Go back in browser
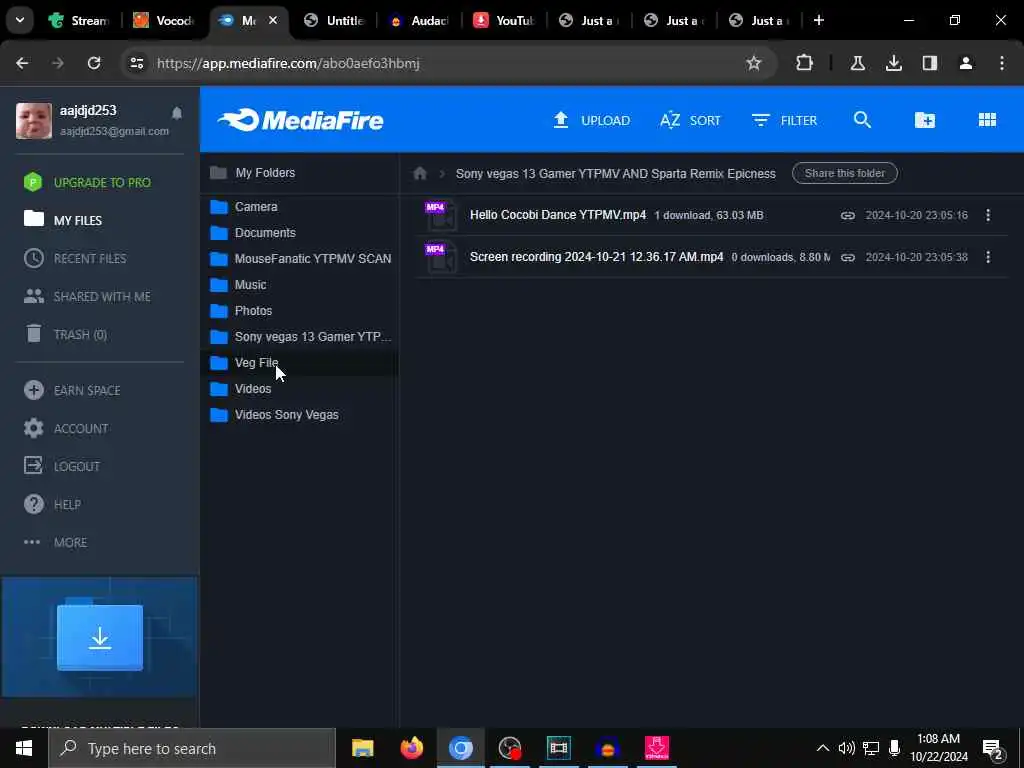Screen dimensions: 1024x768 (22, 63)
